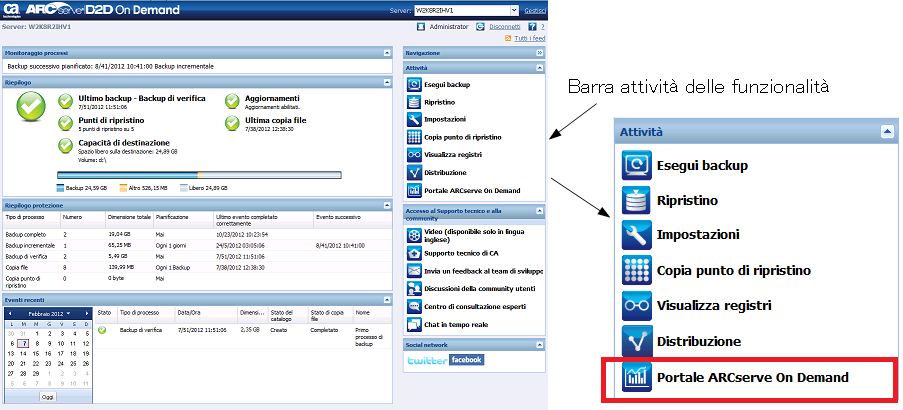Open Discussioni della community utenti icon
The height and width of the screenshot is (410, 903).
point(414,288)
